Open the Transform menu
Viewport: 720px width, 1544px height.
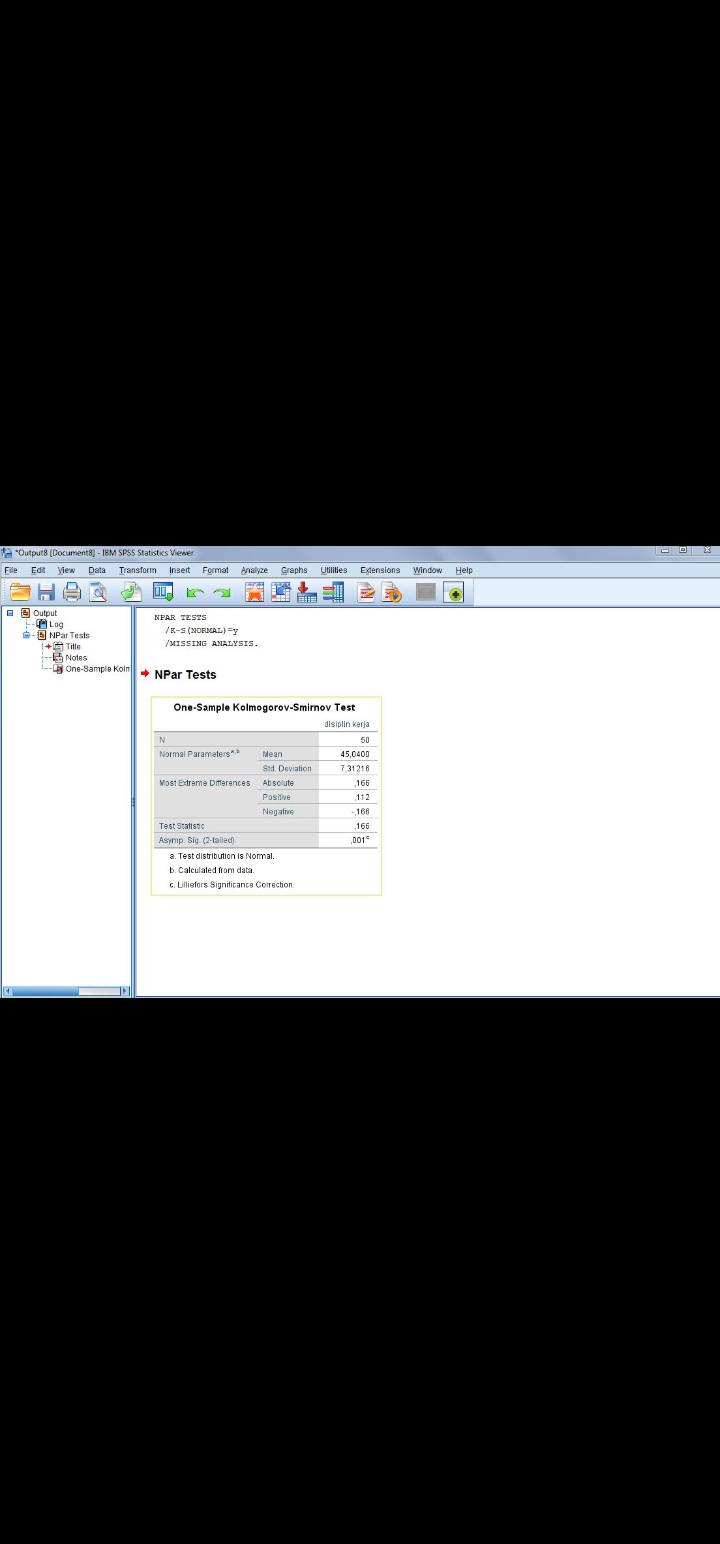pyautogui.click(x=137, y=570)
